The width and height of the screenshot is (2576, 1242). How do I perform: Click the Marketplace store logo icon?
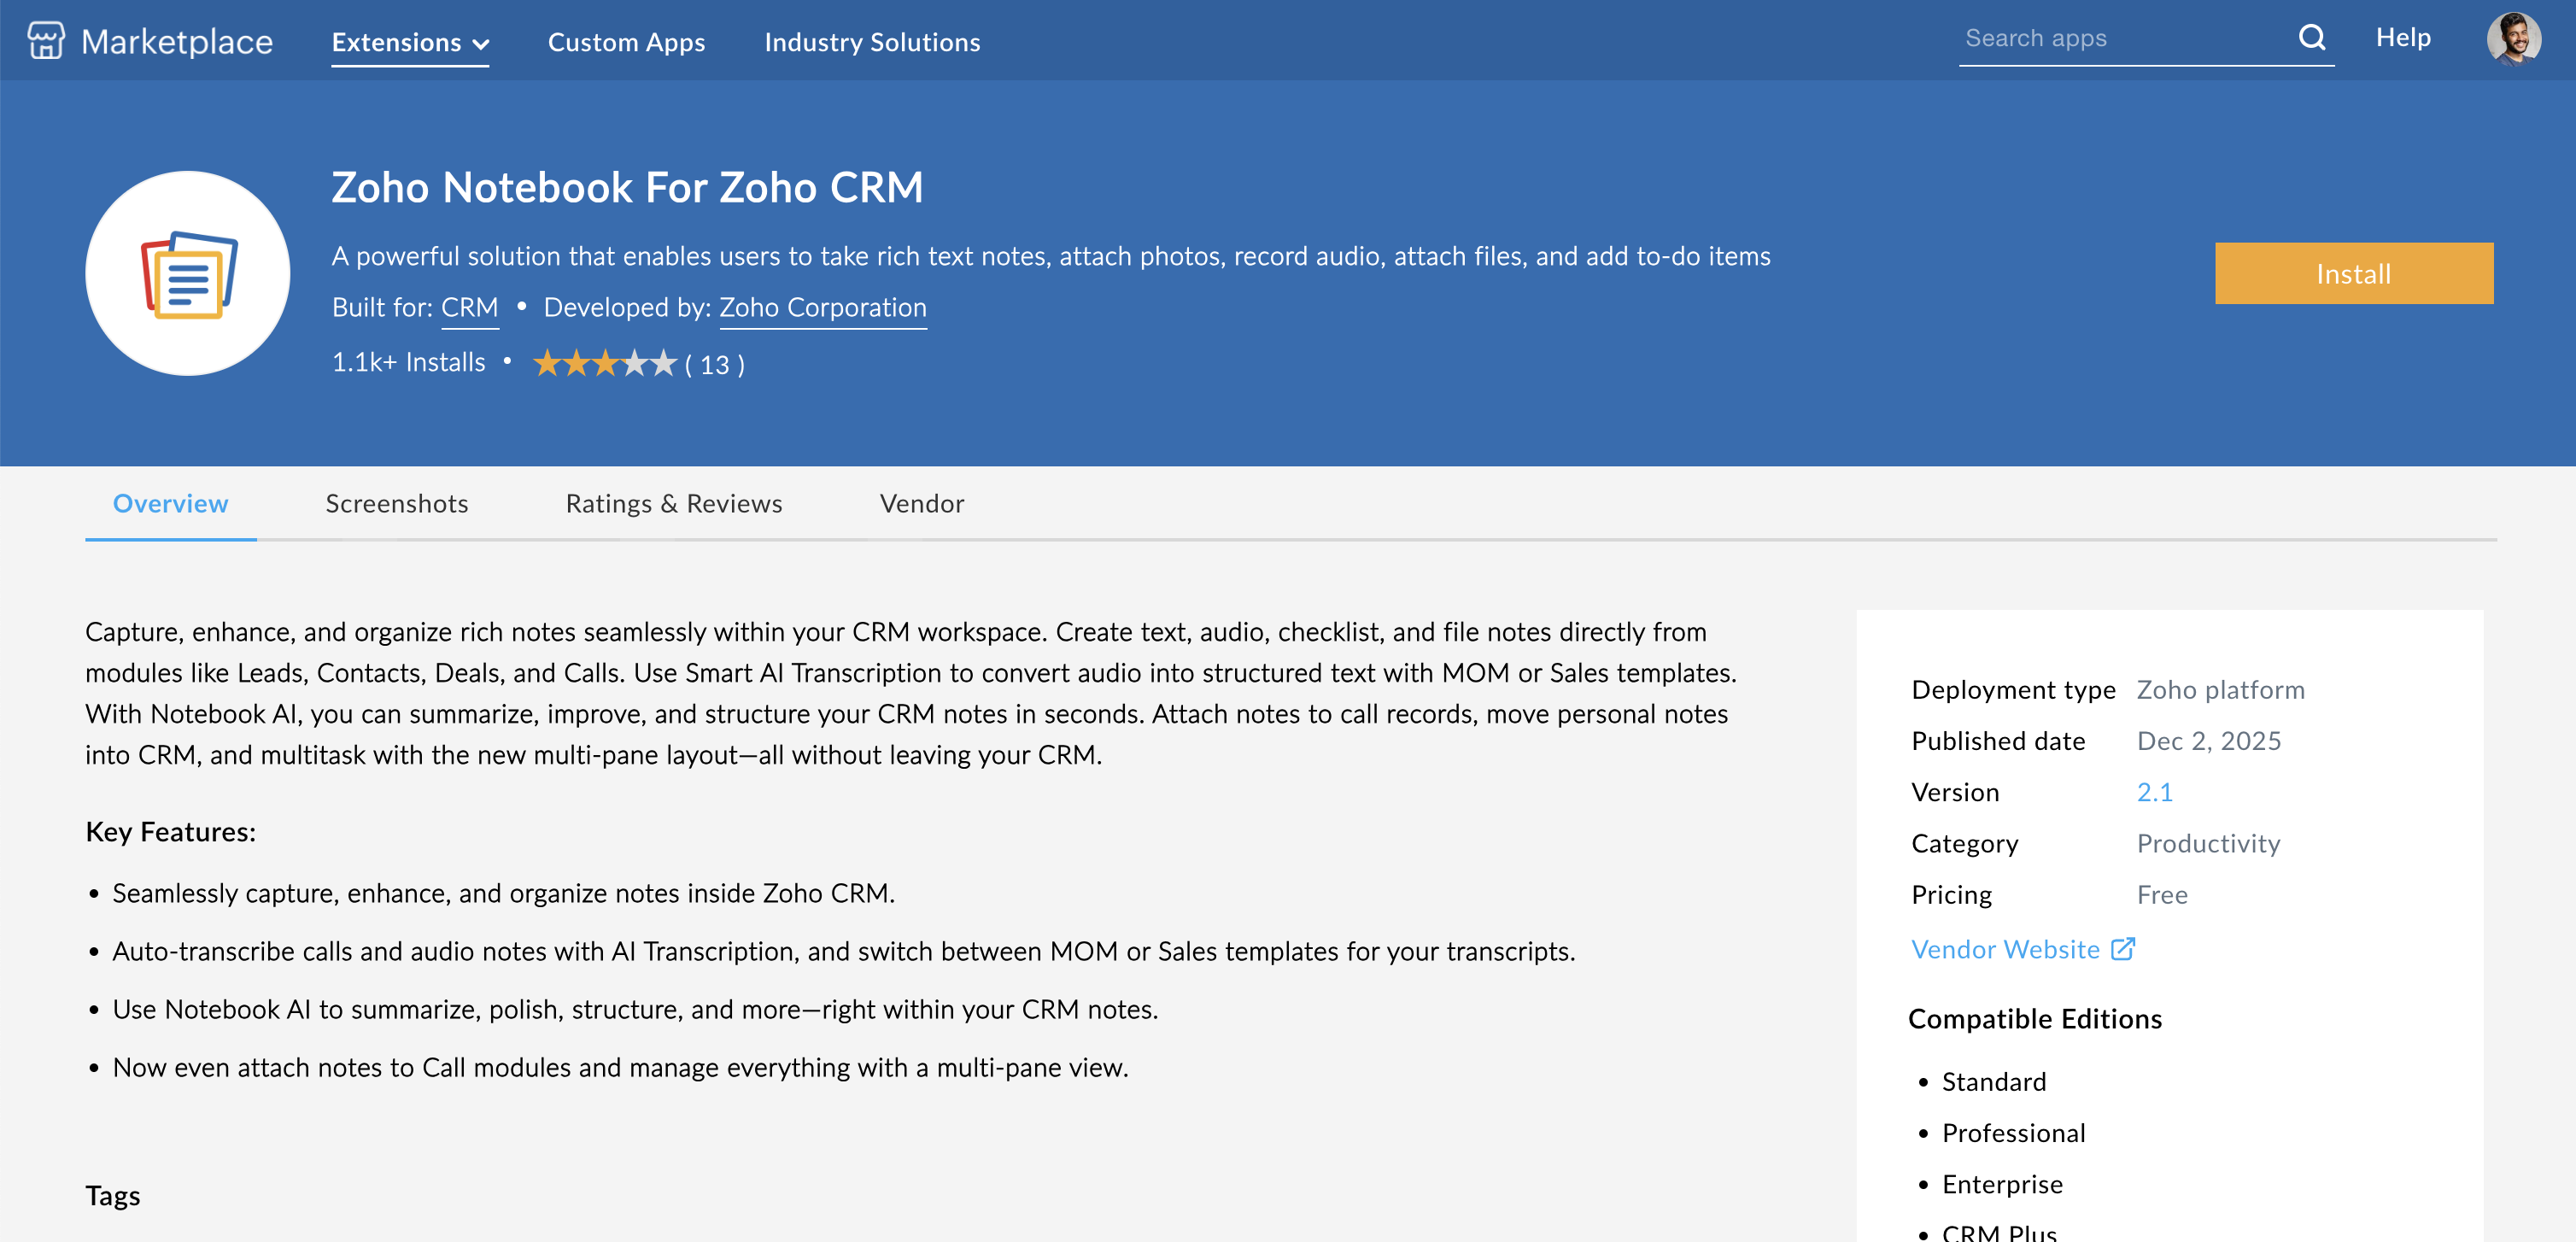tap(46, 41)
